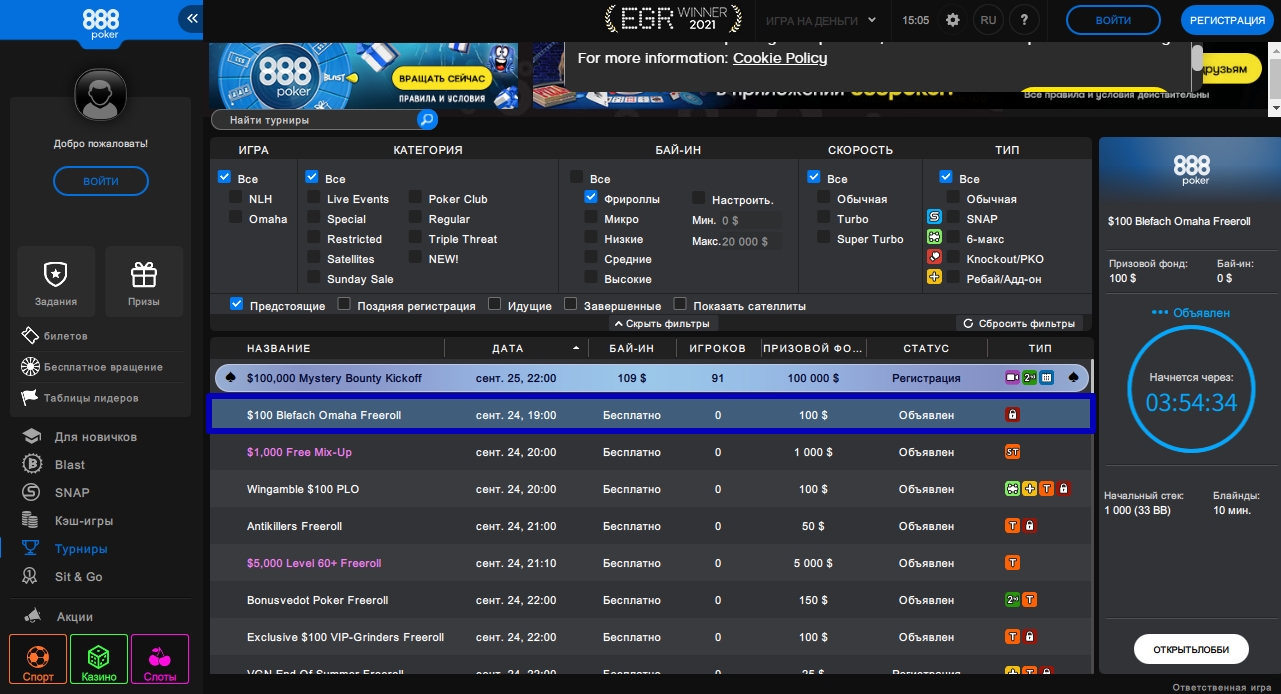Uncheck the Фрироллы buy-in checkbox
The width and height of the screenshot is (1281, 694).
click(x=591, y=197)
